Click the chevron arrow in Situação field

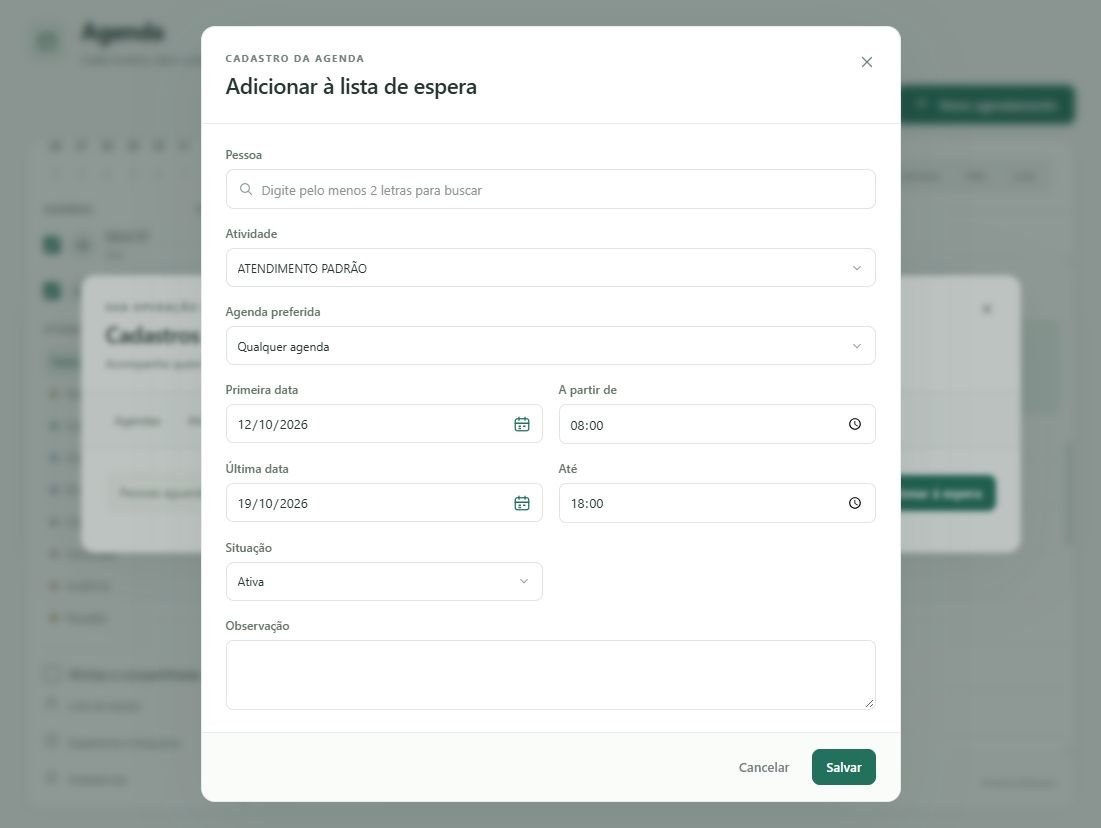(524, 581)
